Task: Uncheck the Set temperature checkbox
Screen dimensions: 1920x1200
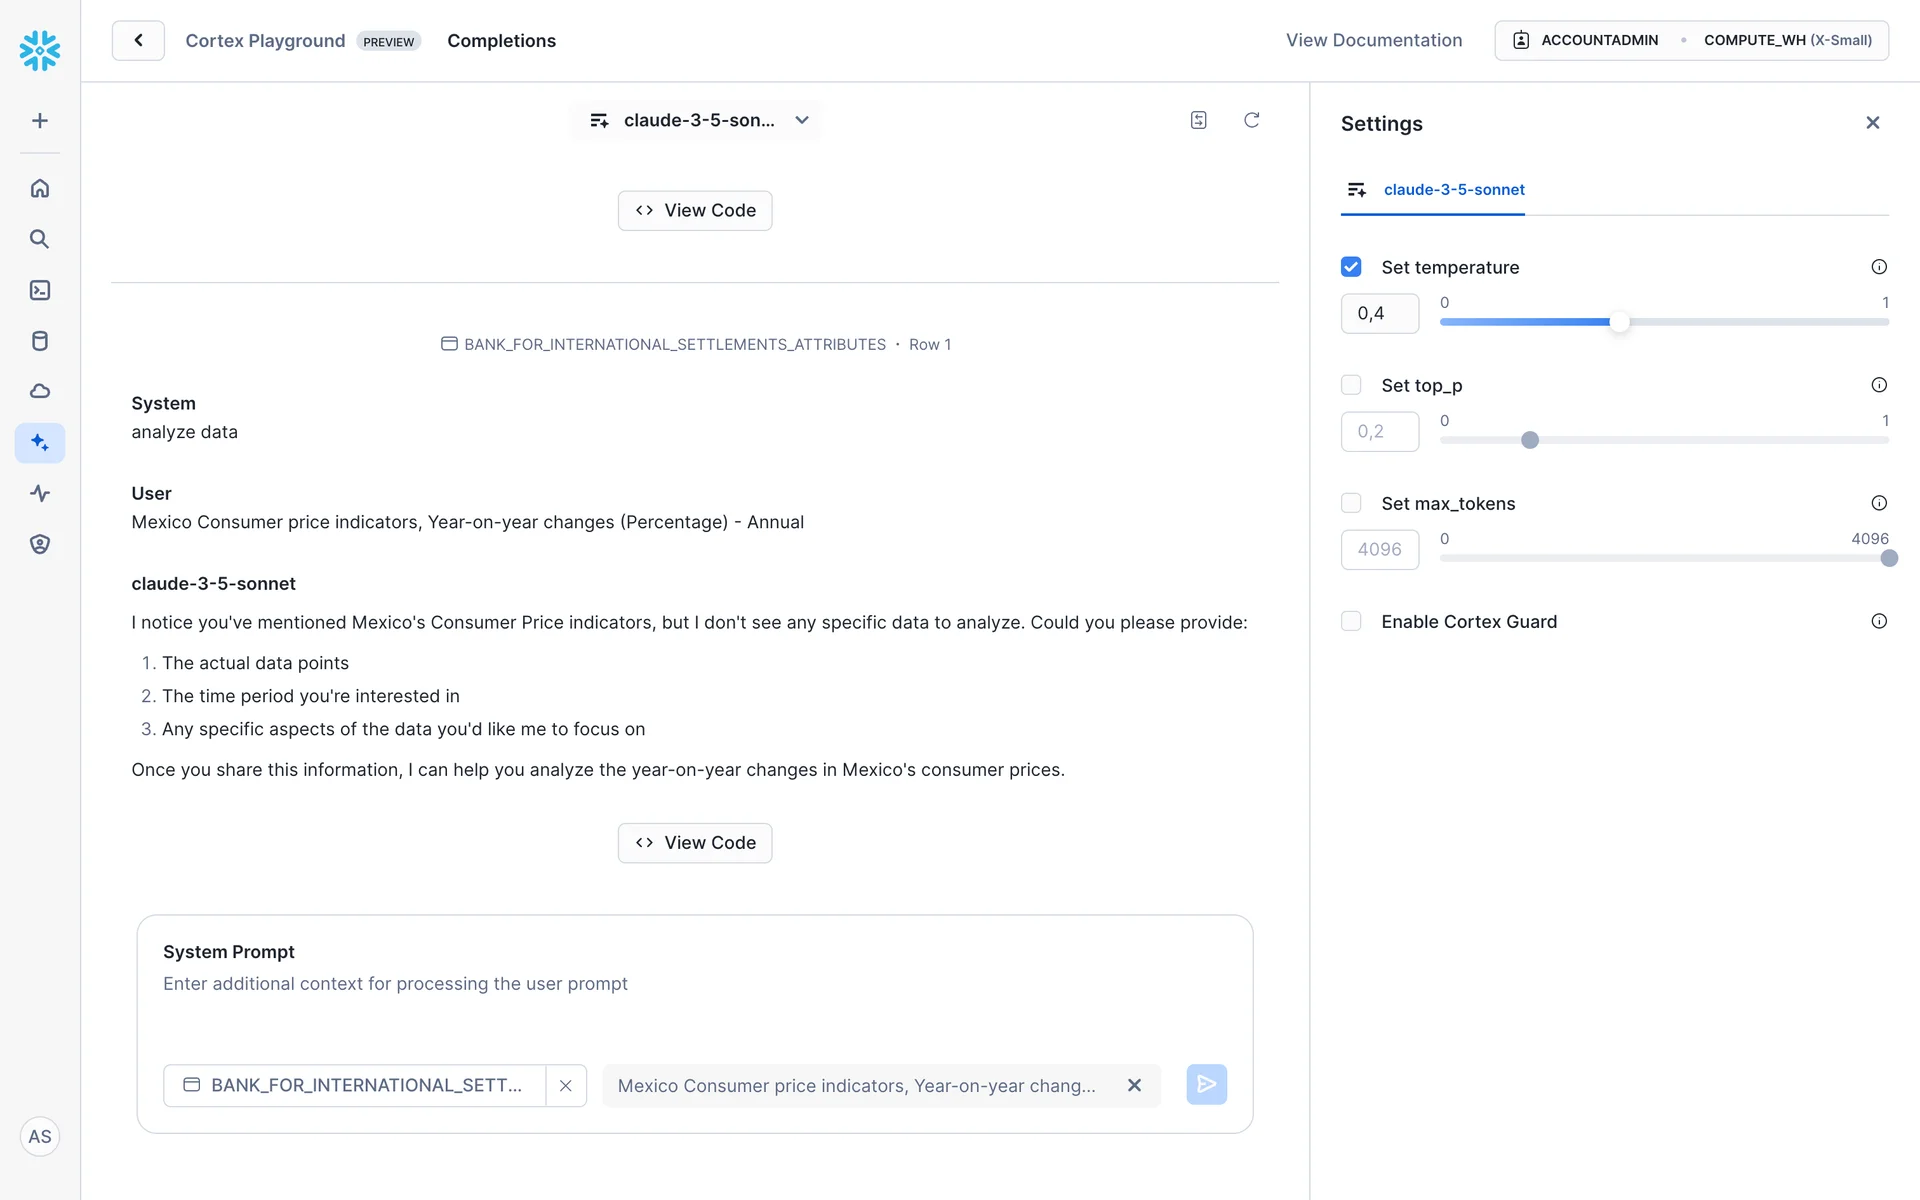Action: pos(1351,267)
